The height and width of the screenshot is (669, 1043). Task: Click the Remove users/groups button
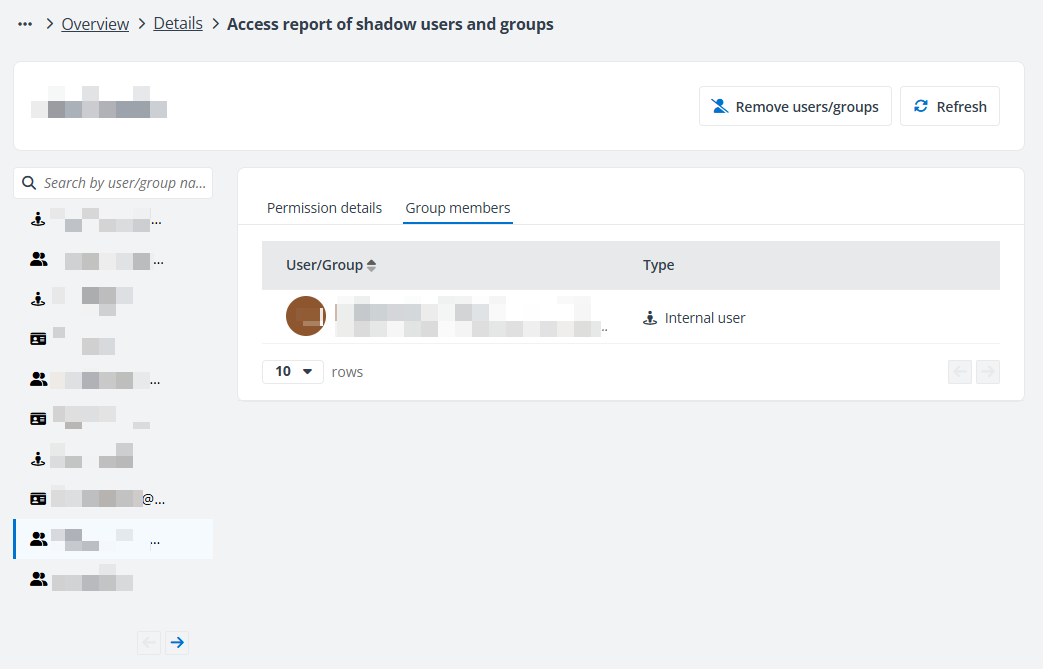coord(795,105)
